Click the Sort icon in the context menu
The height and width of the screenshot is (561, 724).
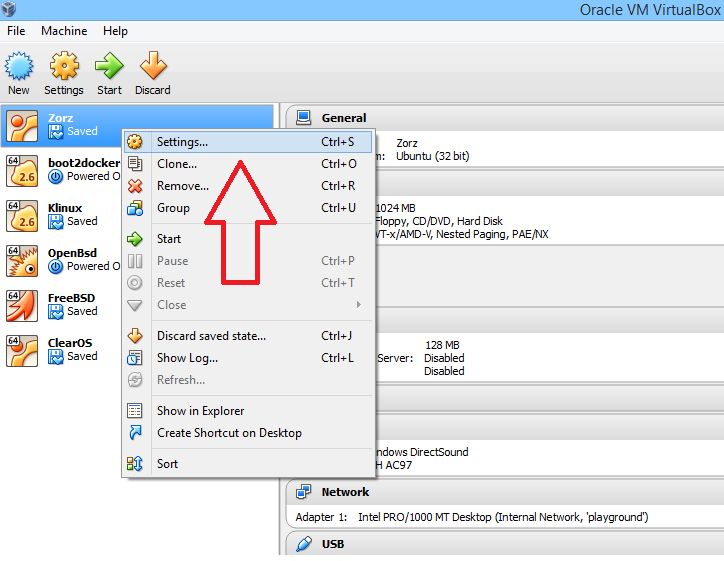coord(135,464)
